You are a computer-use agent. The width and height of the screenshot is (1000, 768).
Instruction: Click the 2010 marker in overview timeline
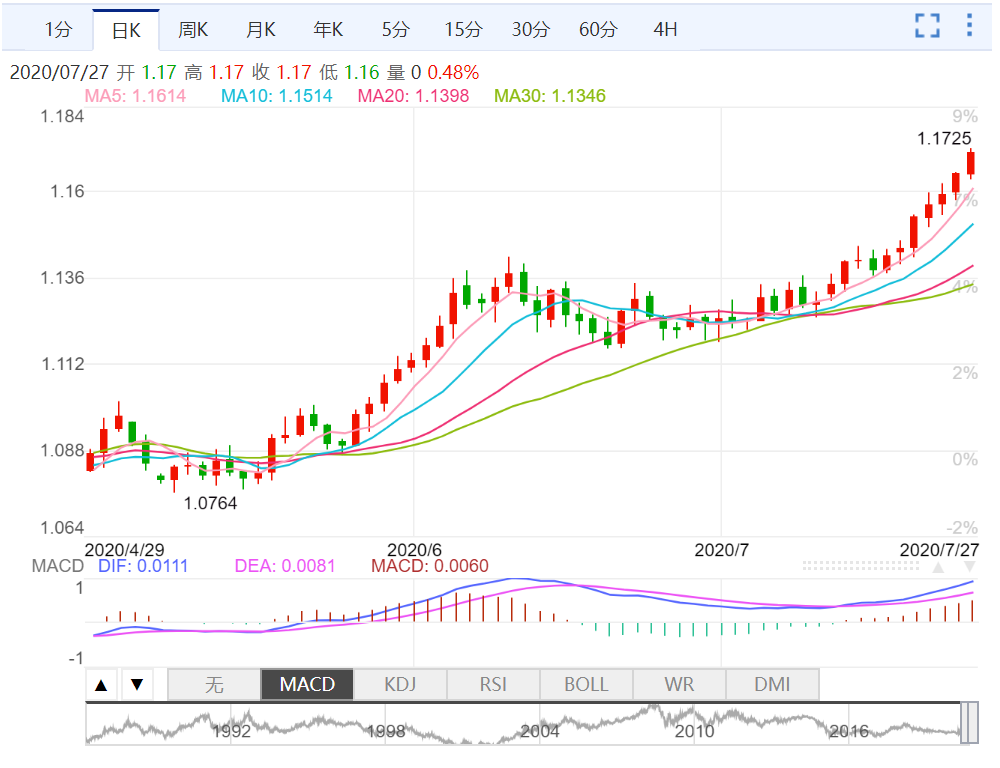click(x=695, y=732)
